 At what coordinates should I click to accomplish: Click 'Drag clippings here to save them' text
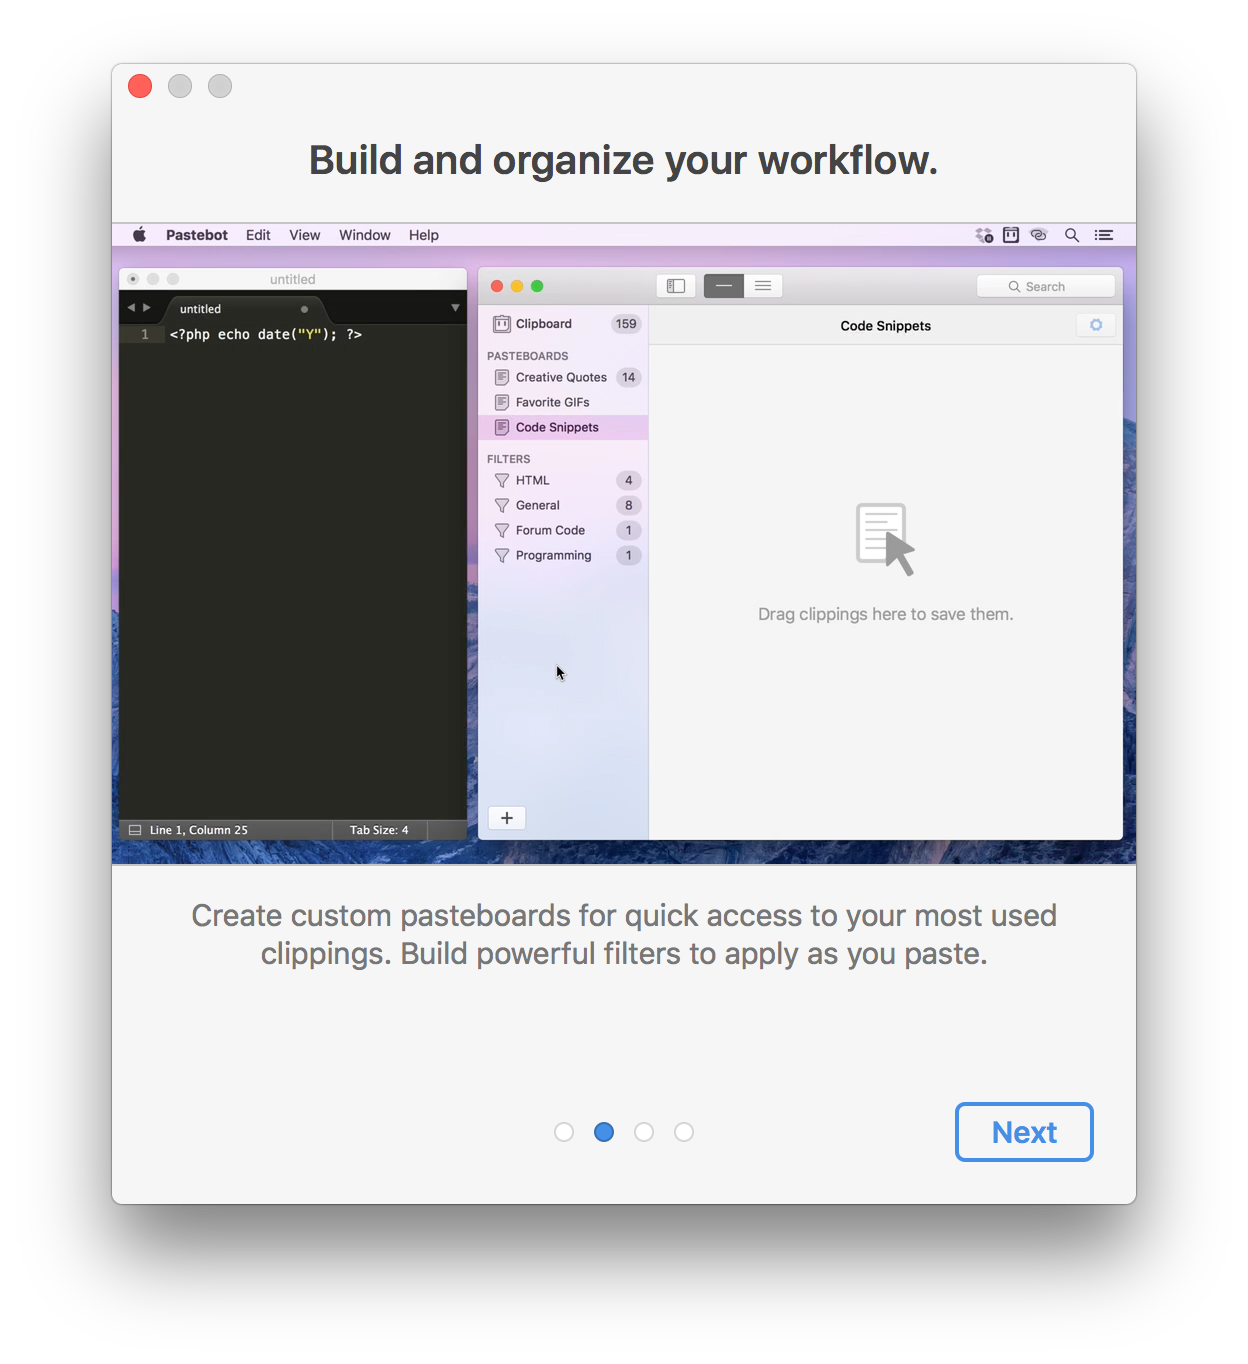click(886, 614)
